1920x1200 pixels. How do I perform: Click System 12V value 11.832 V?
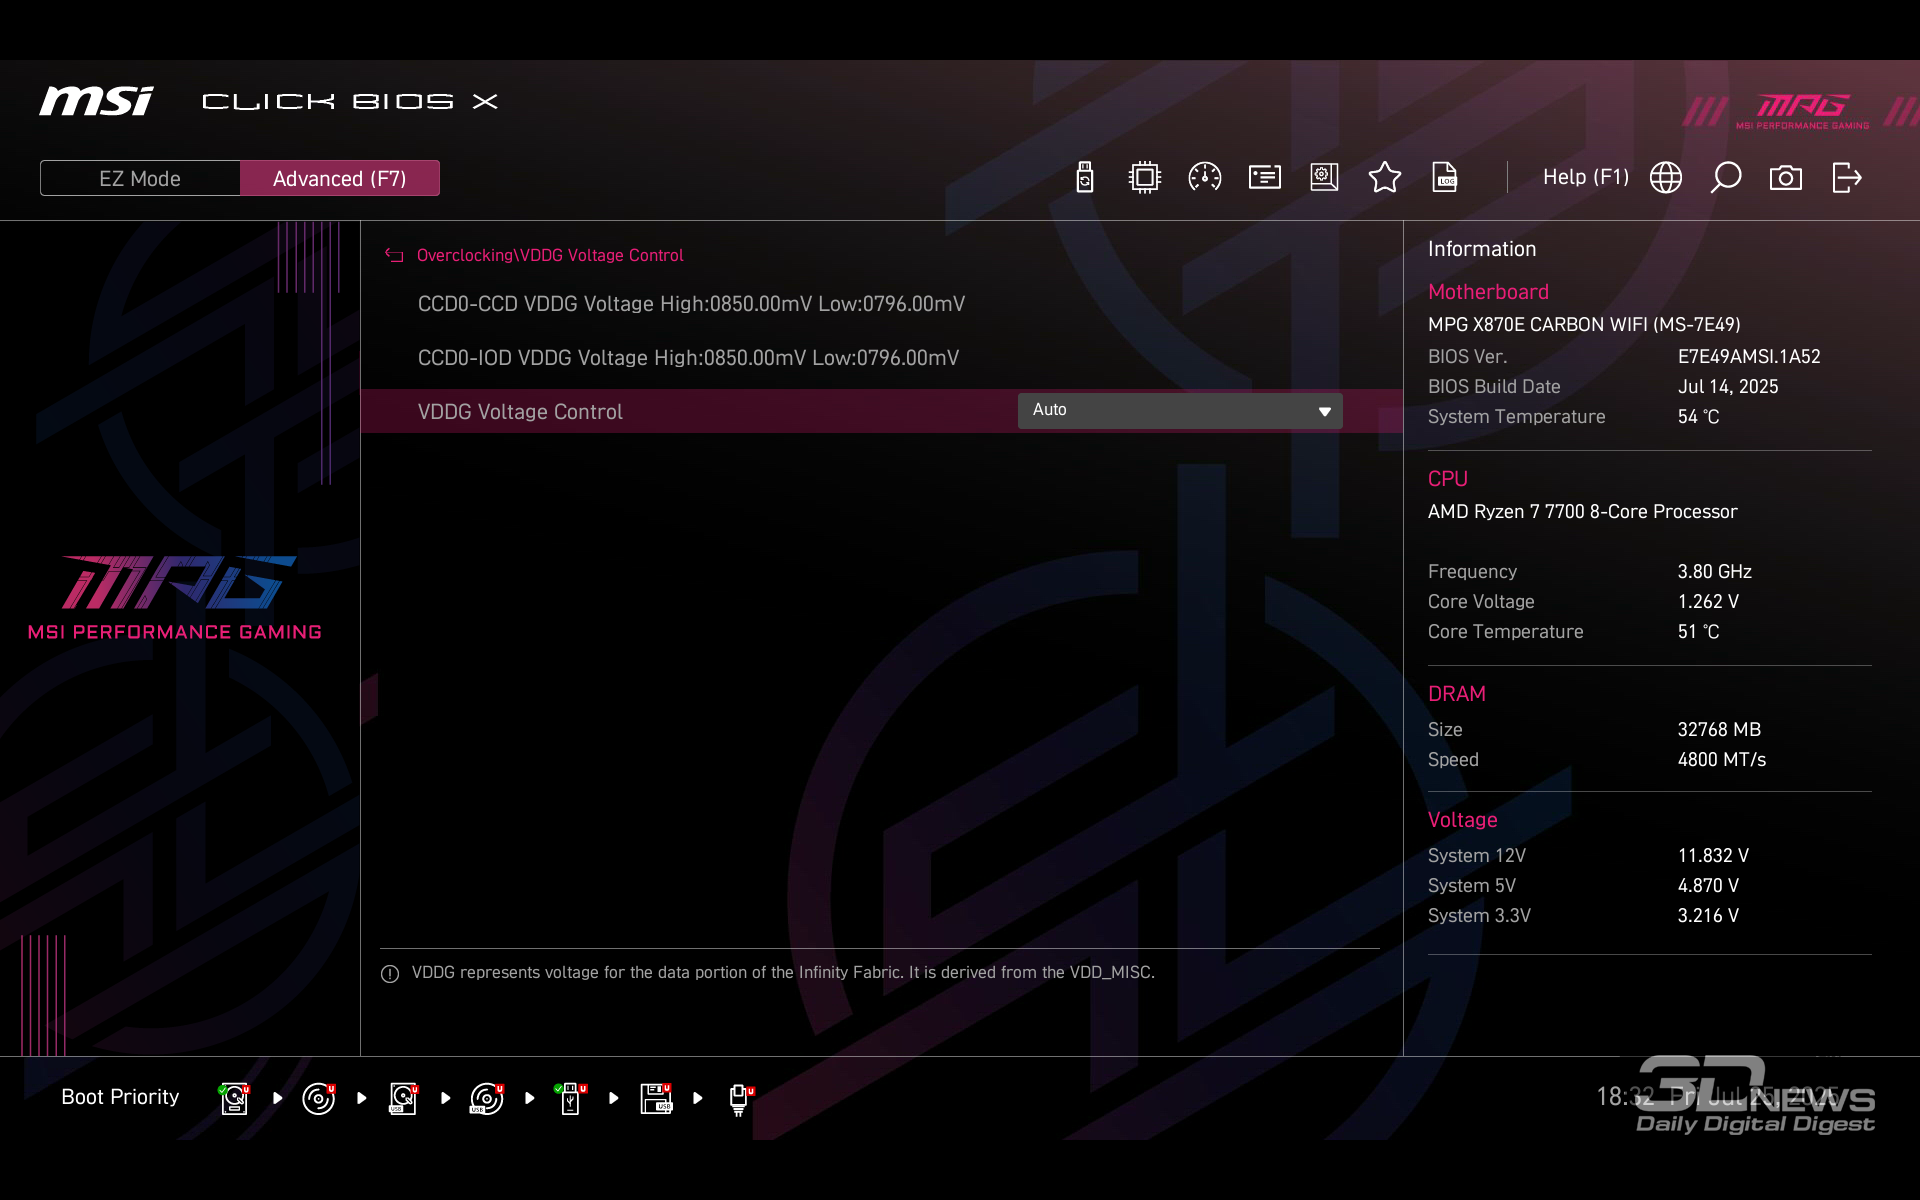[1713, 856]
